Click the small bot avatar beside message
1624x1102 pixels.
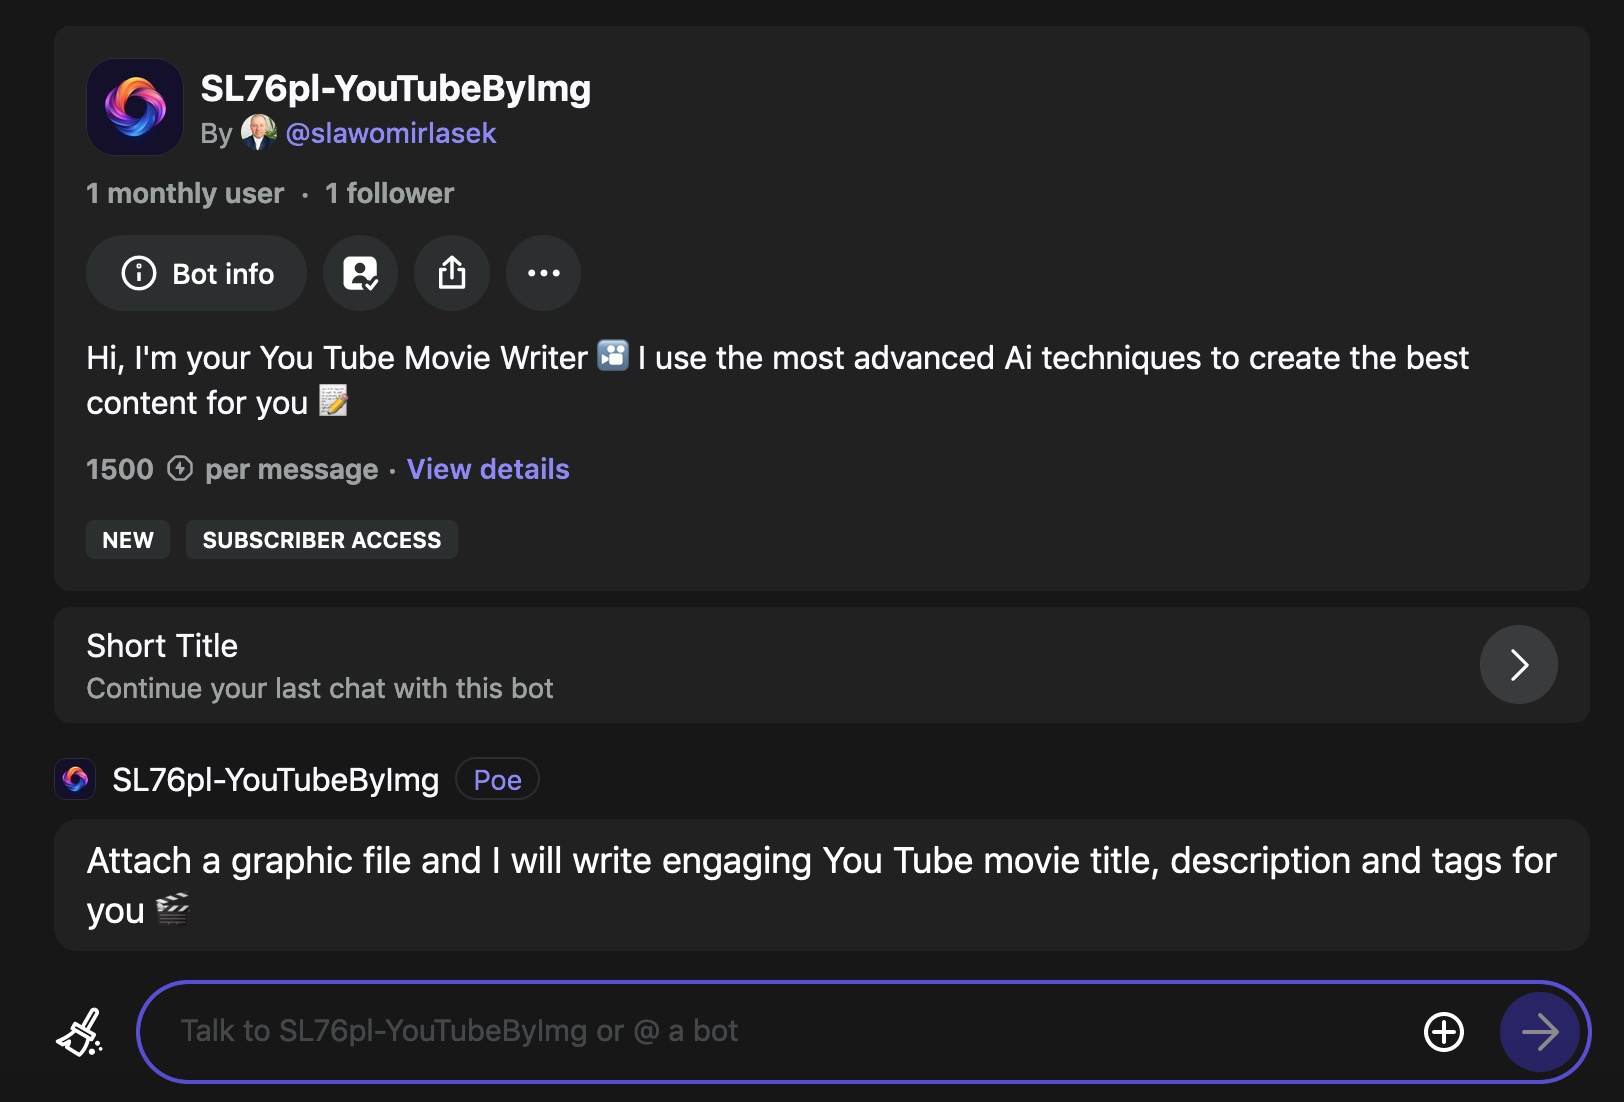[x=75, y=779]
